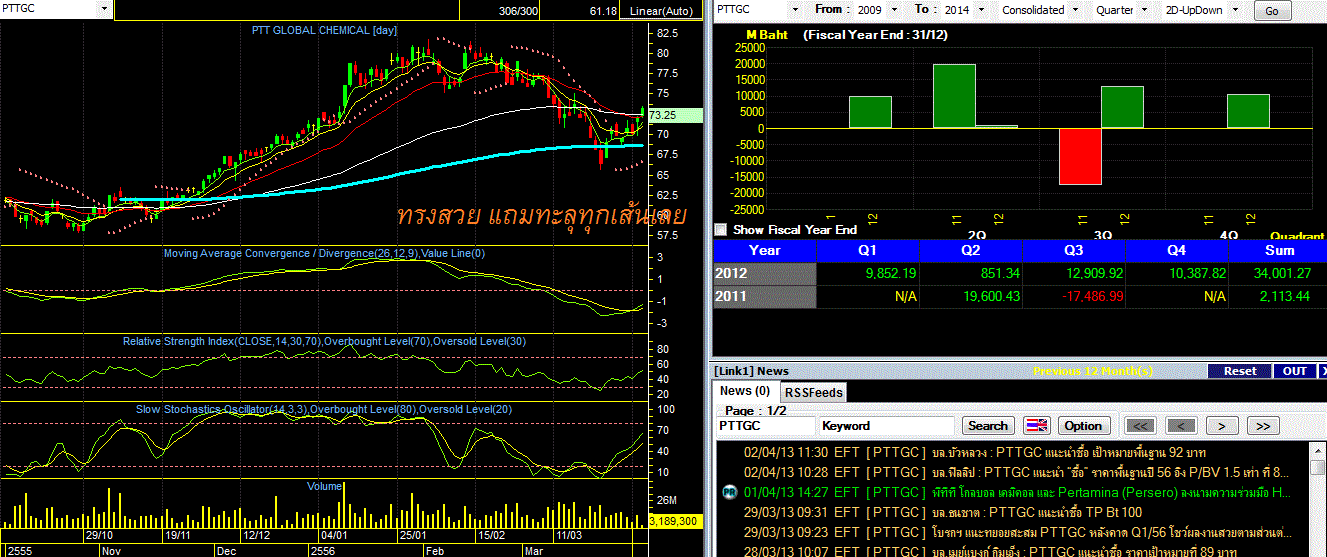Image resolution: width=1327 pixels, height=557 pixels.
Task: Open the From year 2009 dropdown
Action: point(896,9)
